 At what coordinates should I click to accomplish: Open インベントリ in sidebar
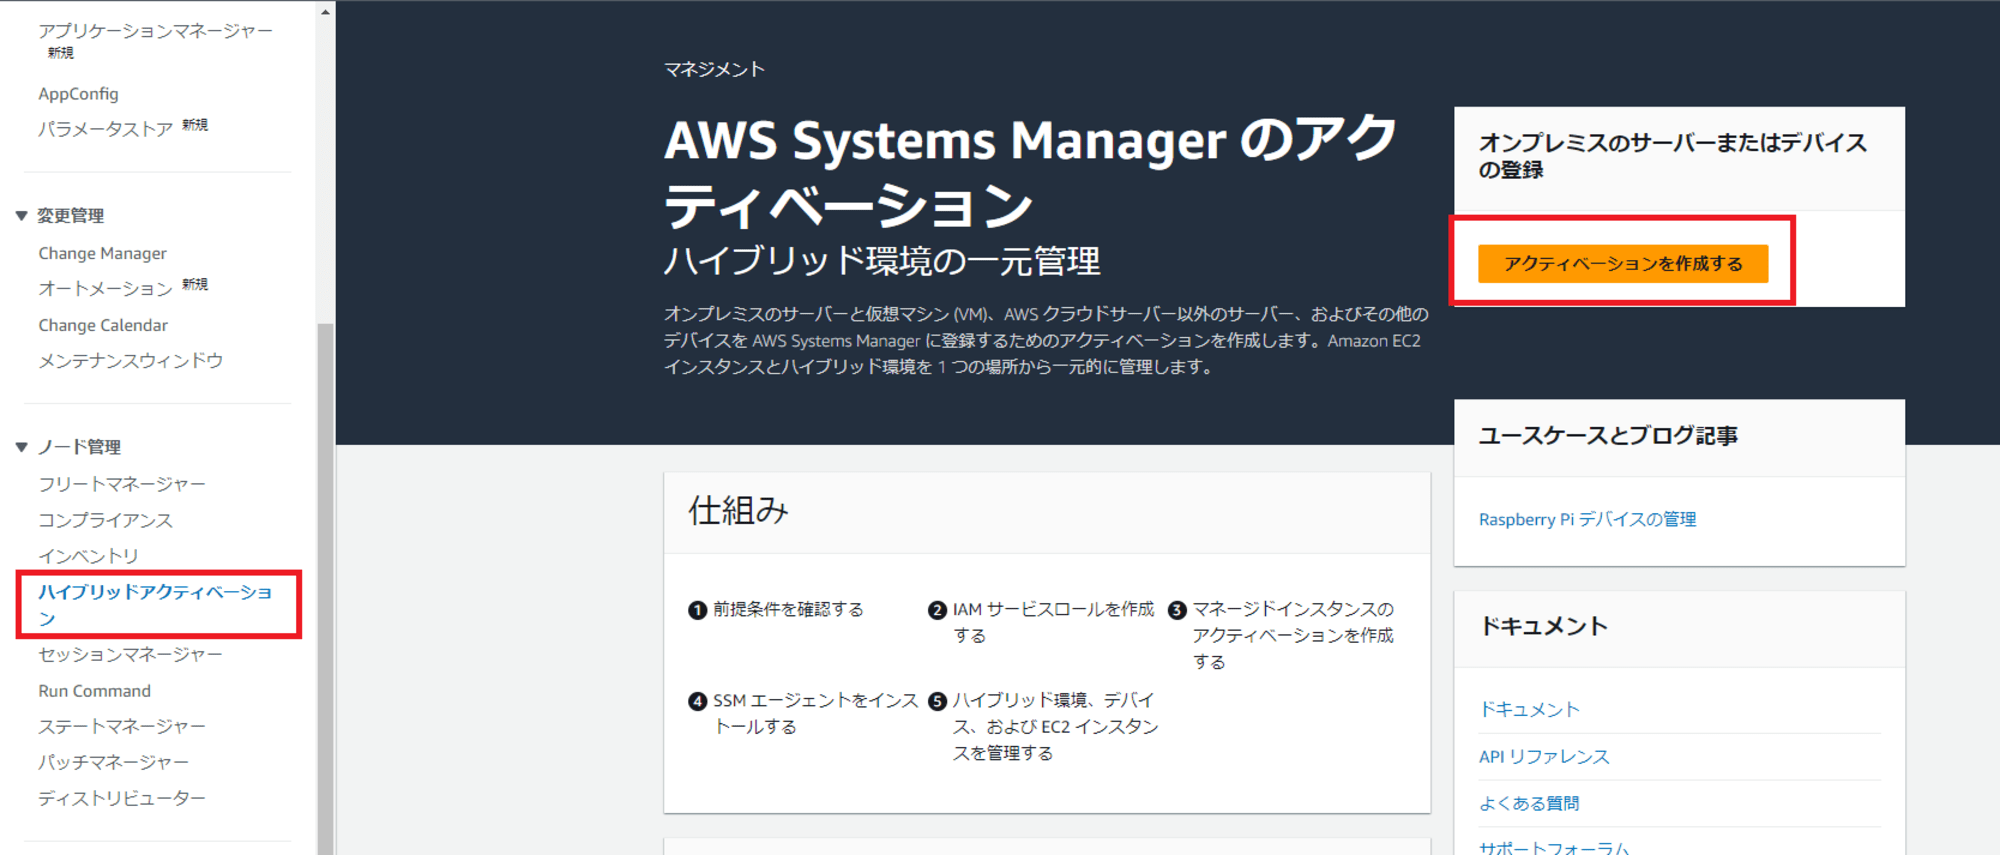pyautogui.click(x=88, y=556)
